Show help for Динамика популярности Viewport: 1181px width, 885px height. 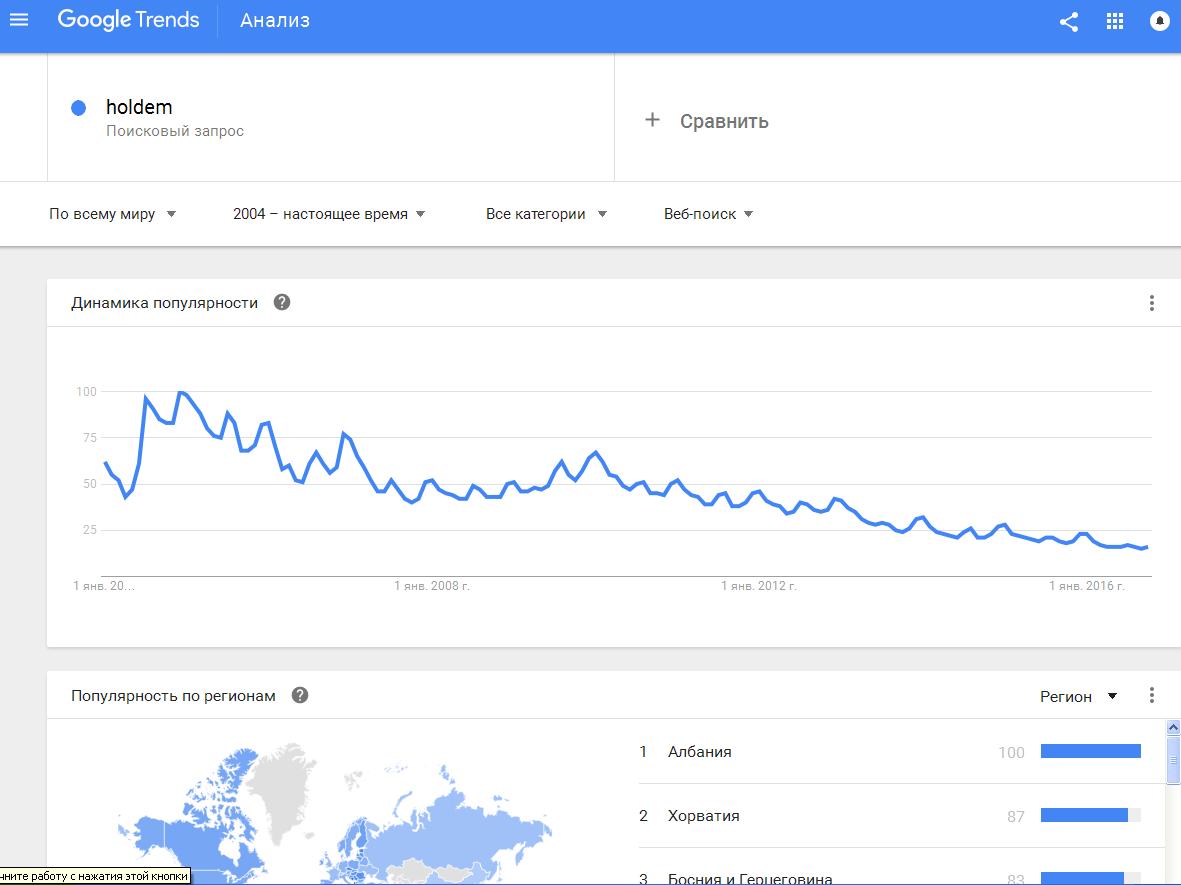tap(282, 302)
